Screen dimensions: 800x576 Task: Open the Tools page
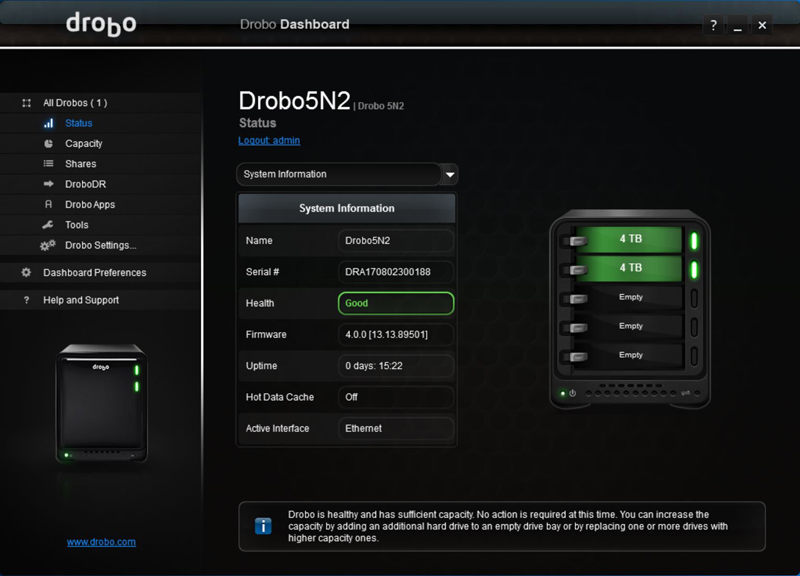tap(77, 225)
